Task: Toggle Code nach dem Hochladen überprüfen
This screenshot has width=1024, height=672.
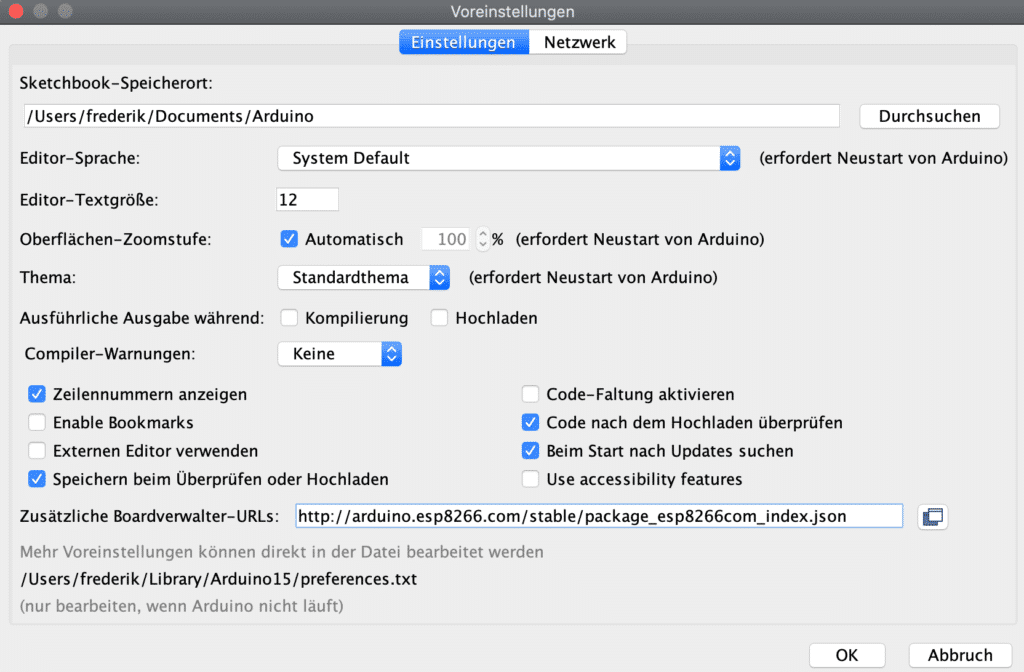Action: click(x=530, y=423)
